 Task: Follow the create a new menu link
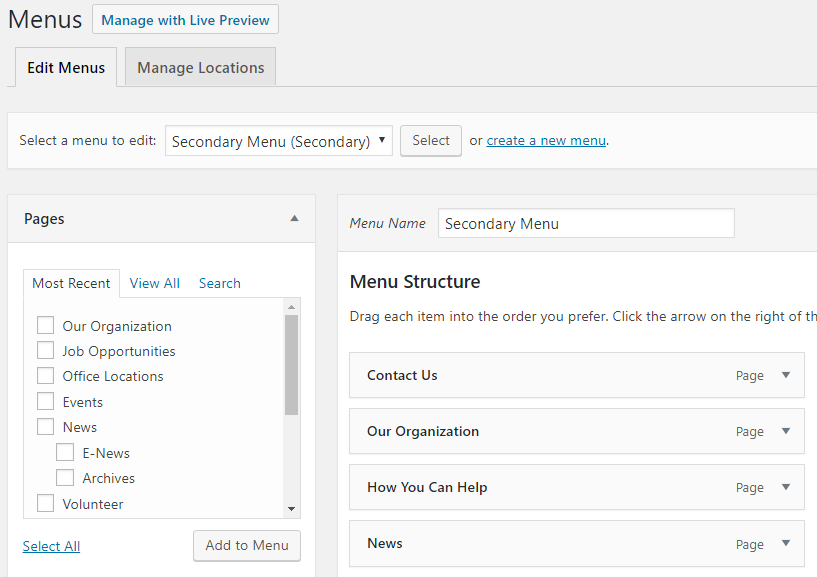(x=546, y=141)
